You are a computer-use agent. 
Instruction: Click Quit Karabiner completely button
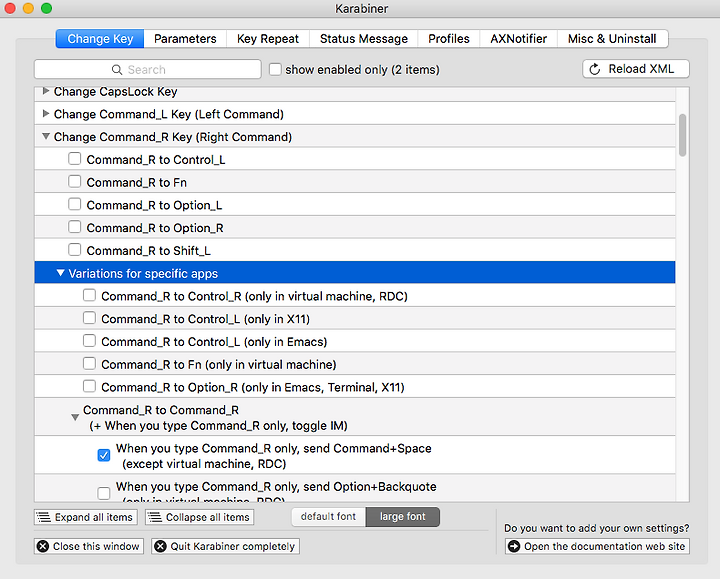pos(225,546)
